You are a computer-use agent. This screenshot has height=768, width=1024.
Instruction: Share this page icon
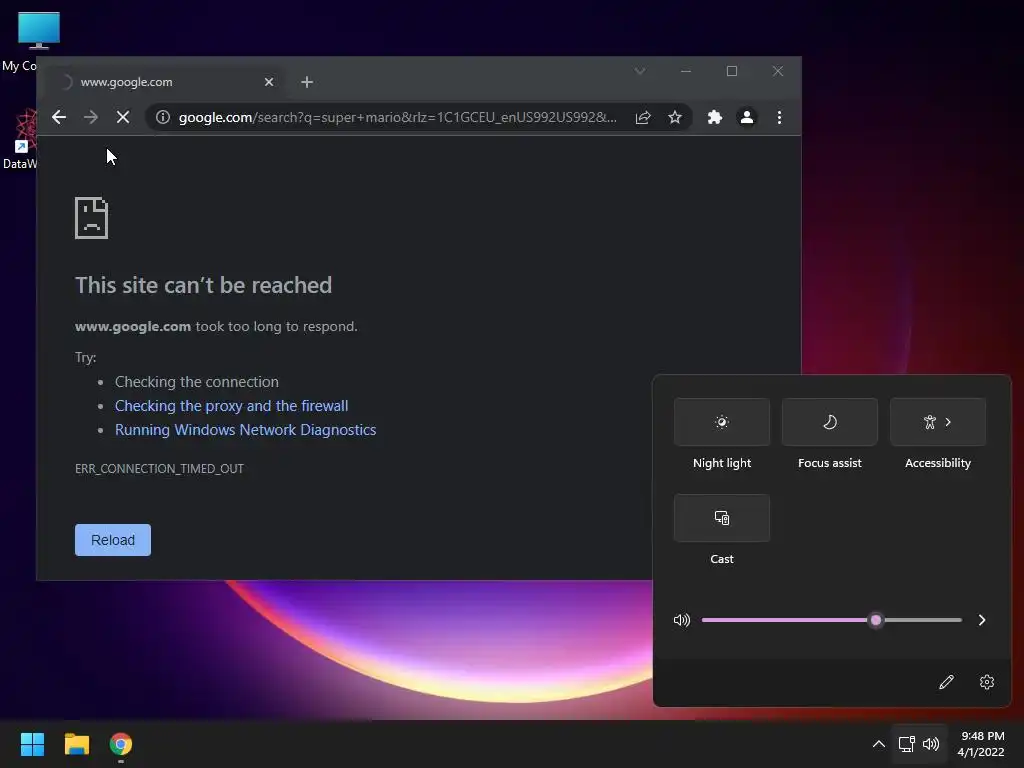pos(643,118)
